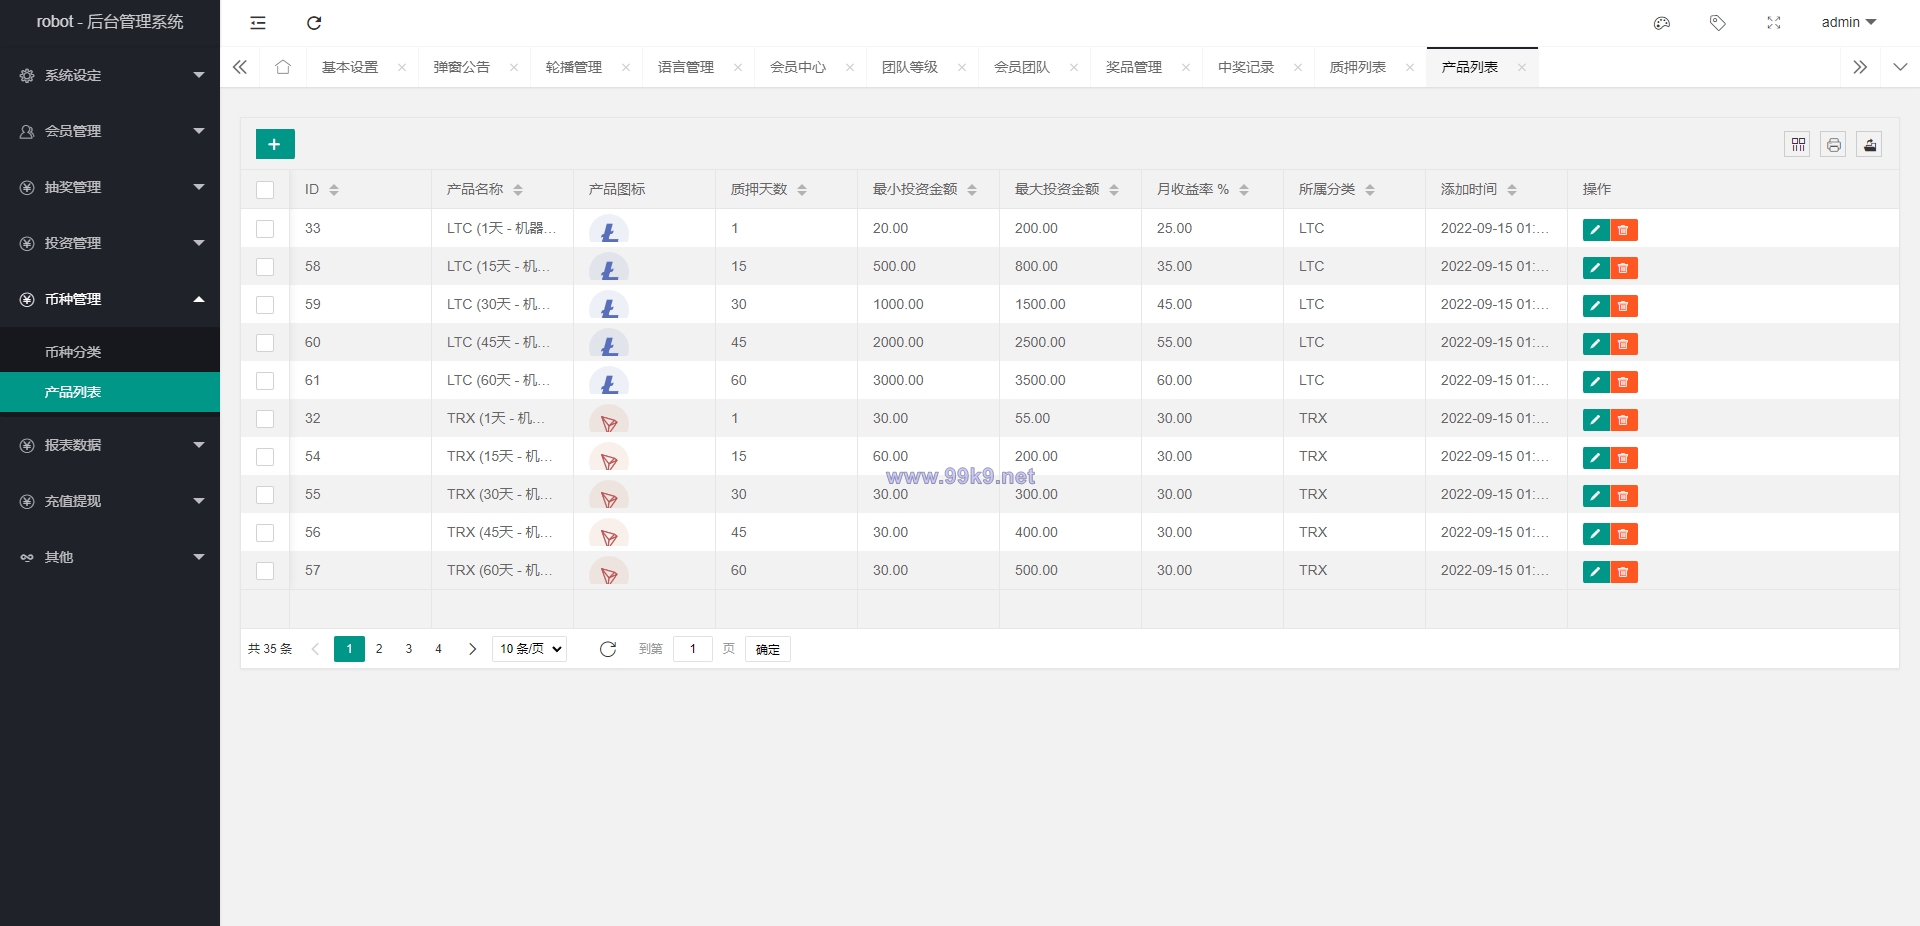Add a new product with the plus button
This screenshot has width=1920, height=926.
275,144
